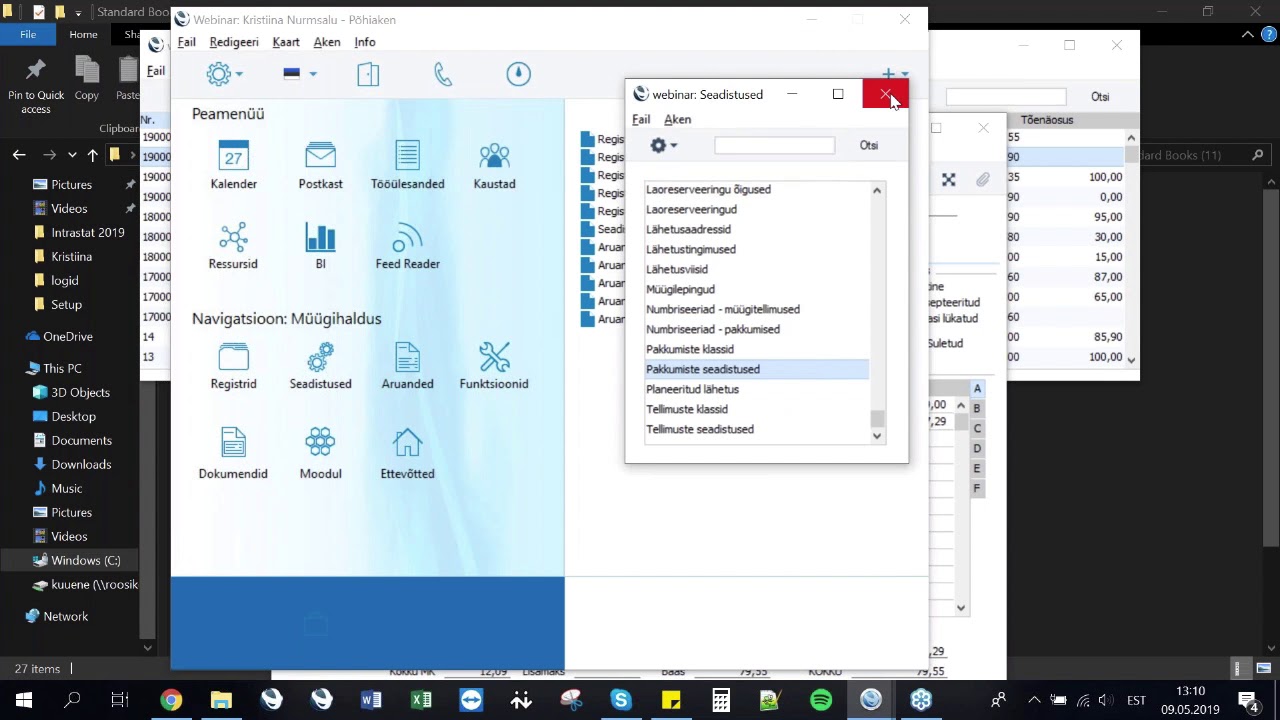Open the settings gear dropdown in Põhiaken toolbar
Screen dimensions: 1280x720
224,74
